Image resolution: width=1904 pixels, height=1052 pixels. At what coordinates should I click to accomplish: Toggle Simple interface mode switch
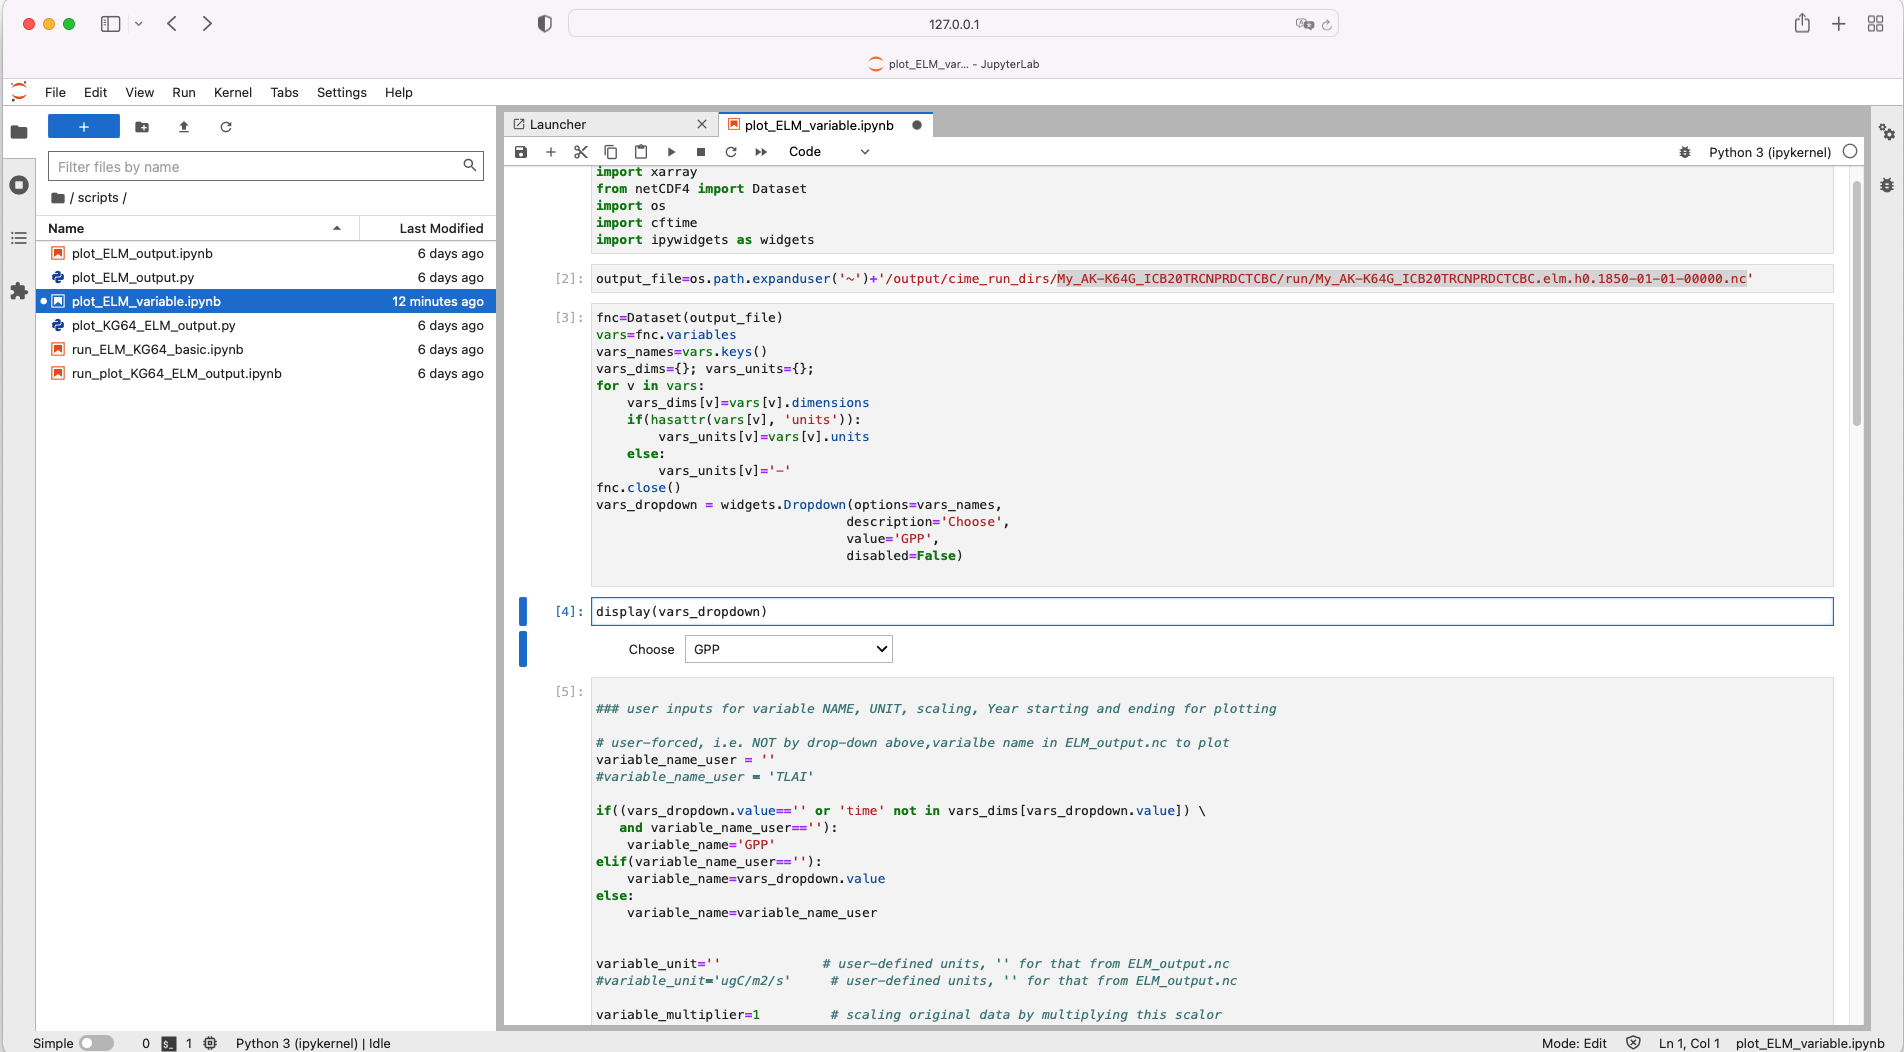click(x=96, y=1043)
